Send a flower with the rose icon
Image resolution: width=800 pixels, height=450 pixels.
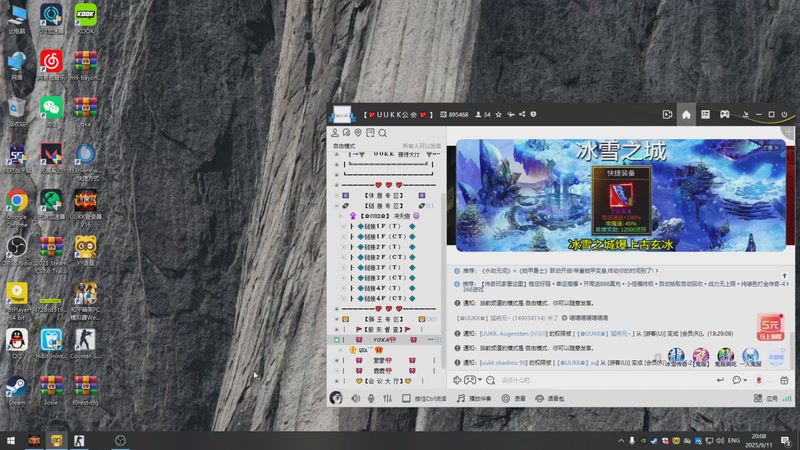tap(759, 380)
